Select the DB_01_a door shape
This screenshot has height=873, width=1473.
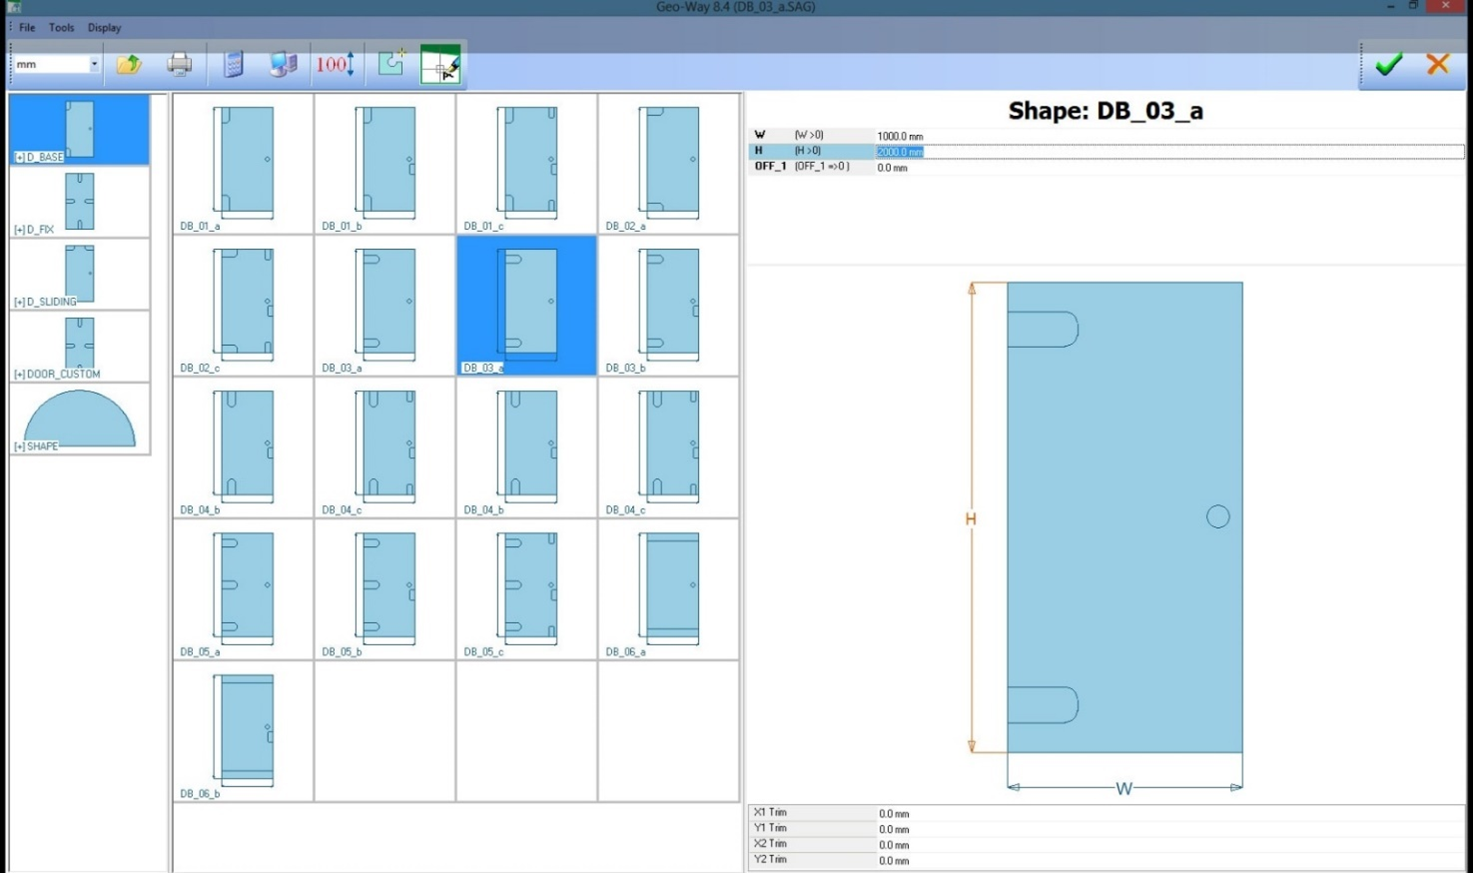click(x=243, y=164)
